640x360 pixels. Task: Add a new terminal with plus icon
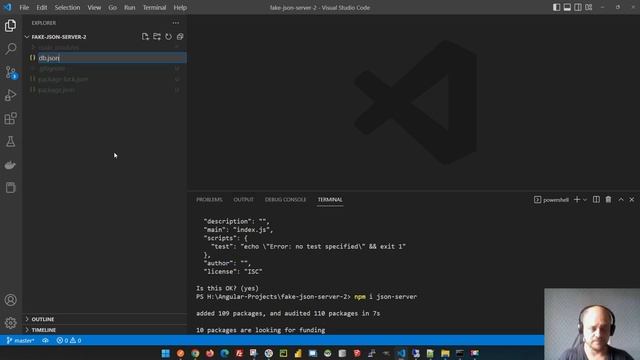pyautogui.click(x=577, y=200)
